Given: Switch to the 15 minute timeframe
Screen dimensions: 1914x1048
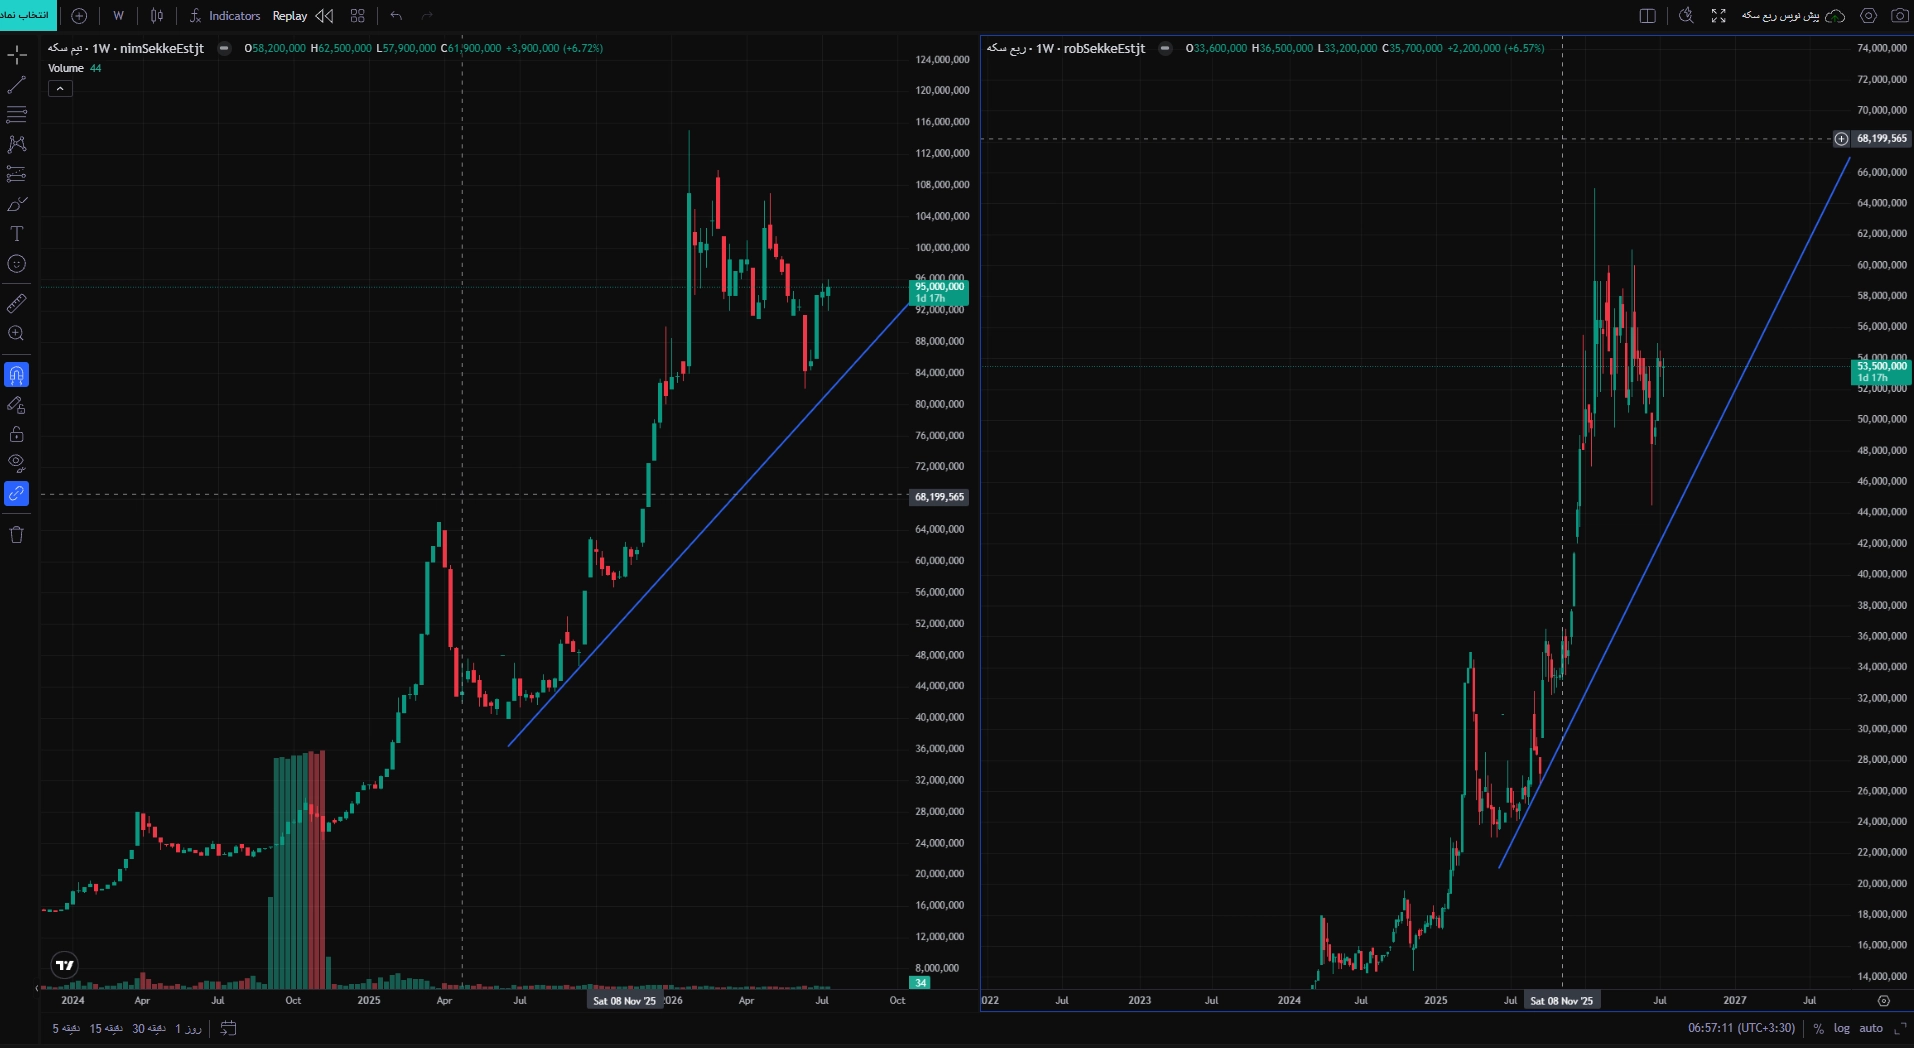Looking at the screenshot, I should [106, 1028].
